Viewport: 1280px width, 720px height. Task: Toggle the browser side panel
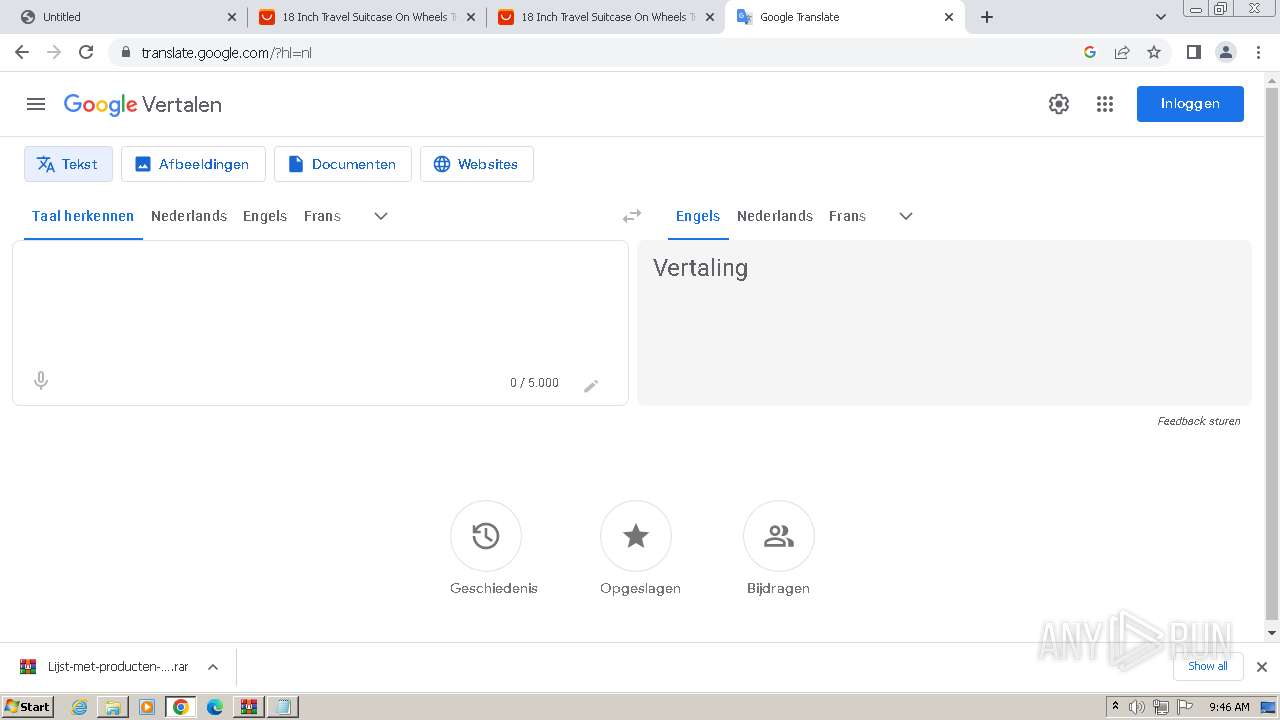(x=1193, y=52)
